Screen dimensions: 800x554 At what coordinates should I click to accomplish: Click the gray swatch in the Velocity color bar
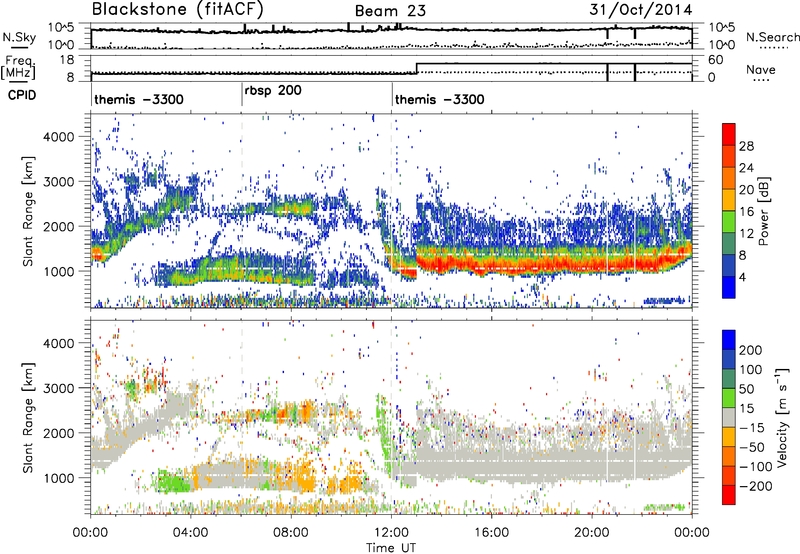[x=729, y=418]
